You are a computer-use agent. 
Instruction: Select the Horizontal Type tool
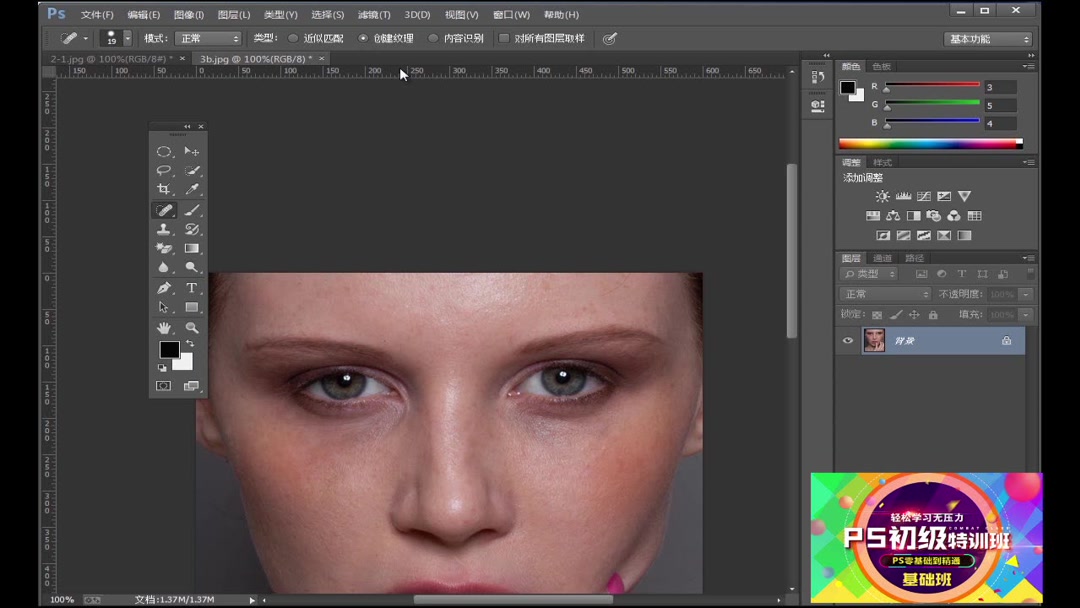pos(192,288)
